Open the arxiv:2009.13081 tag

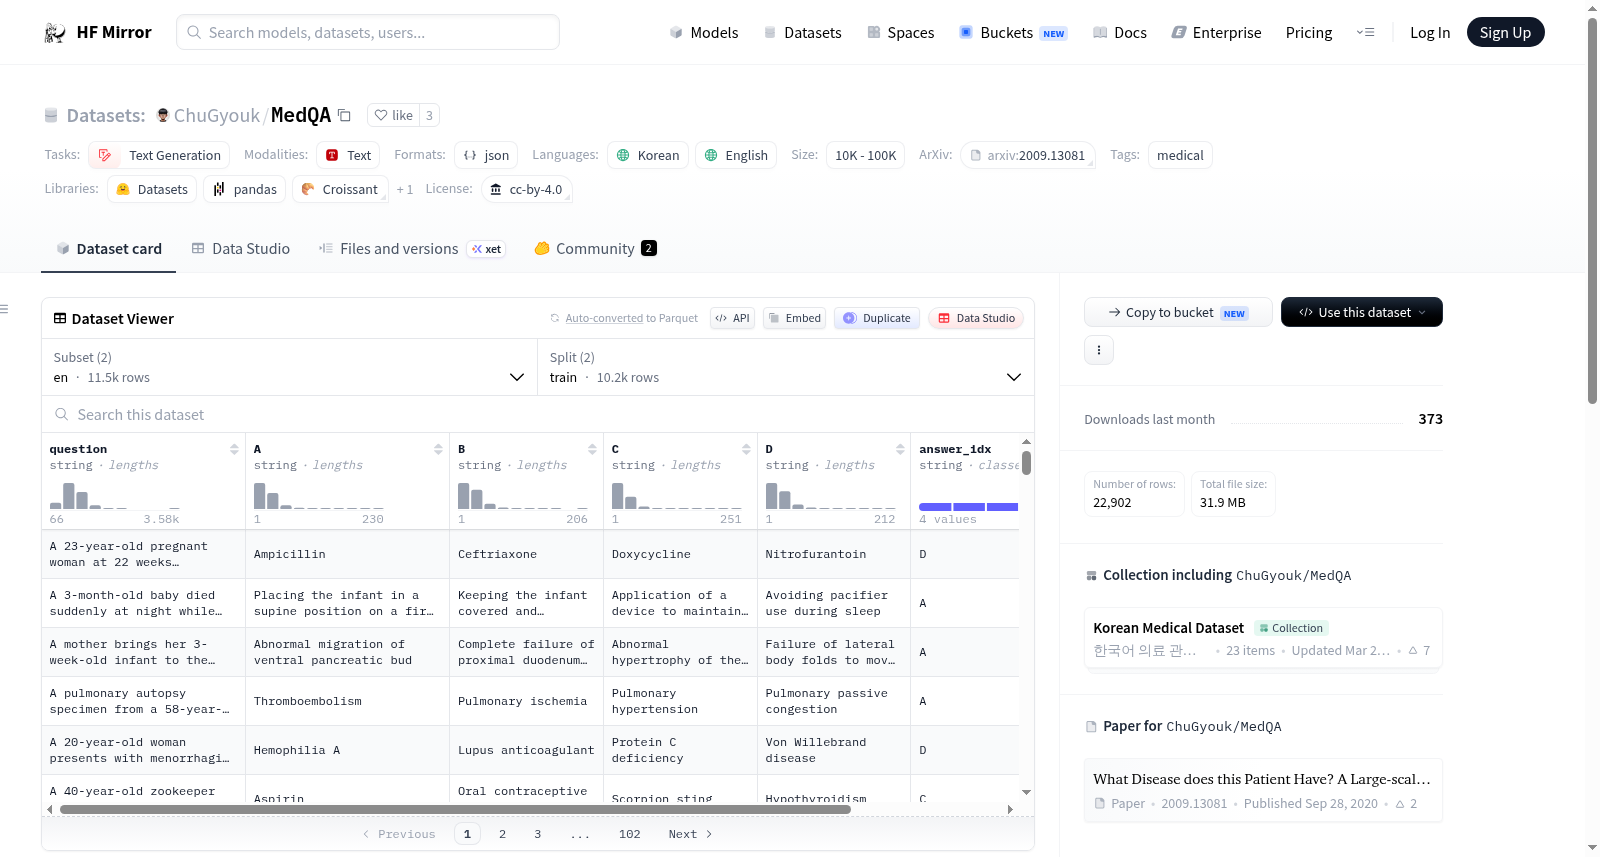point(1028,155)
